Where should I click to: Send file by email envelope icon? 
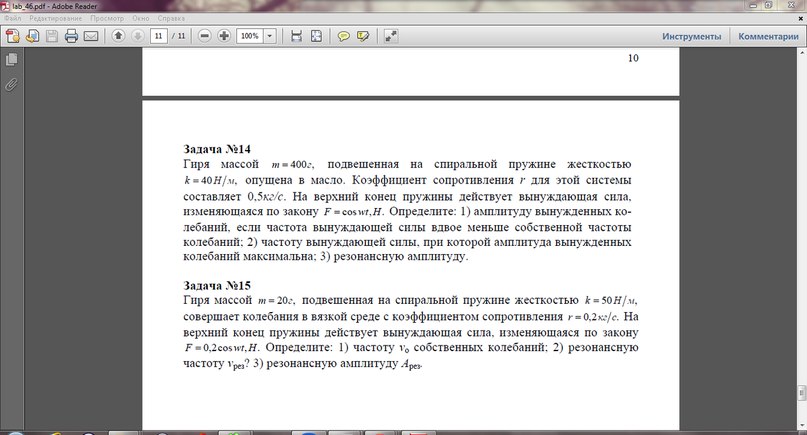pyautogui.click(x=91, y=36)
